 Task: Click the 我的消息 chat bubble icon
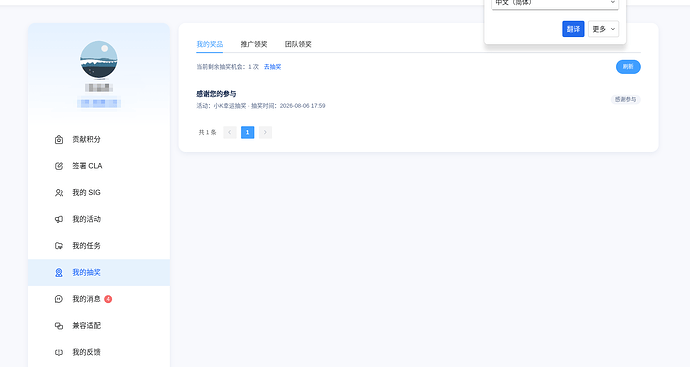pos(59,299)
